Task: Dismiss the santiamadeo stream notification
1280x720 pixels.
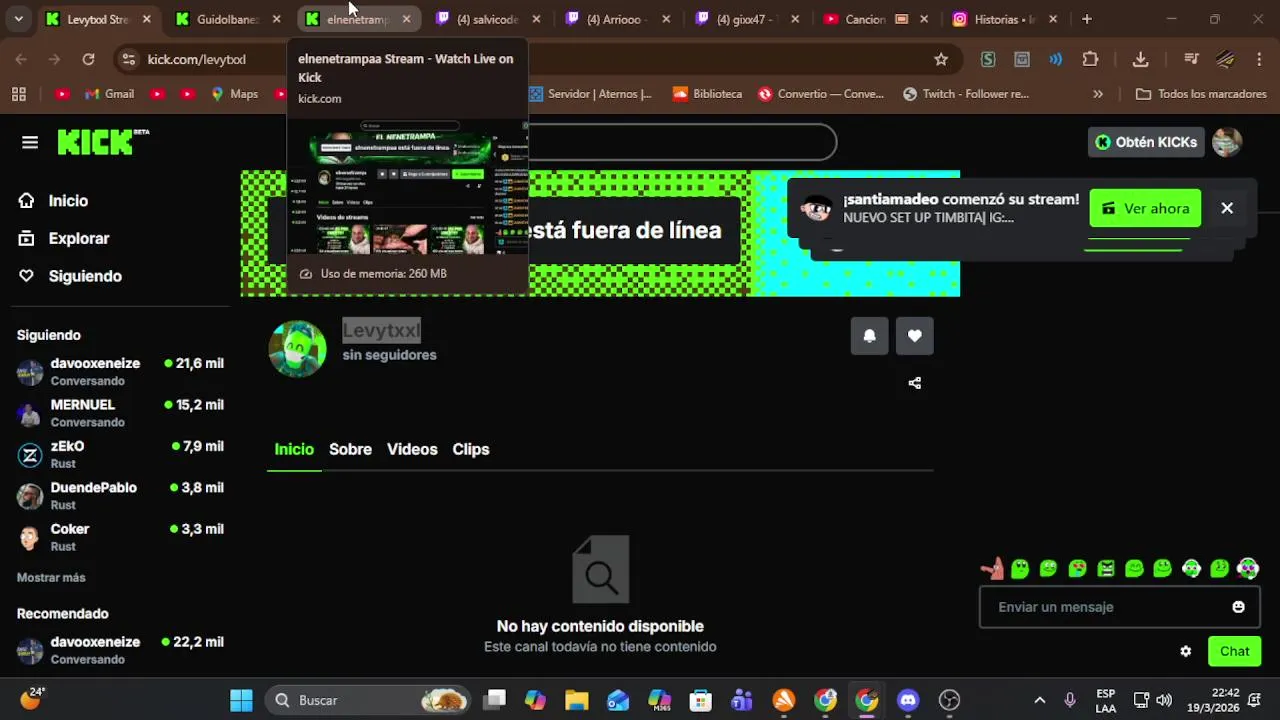Action: 1227,208
